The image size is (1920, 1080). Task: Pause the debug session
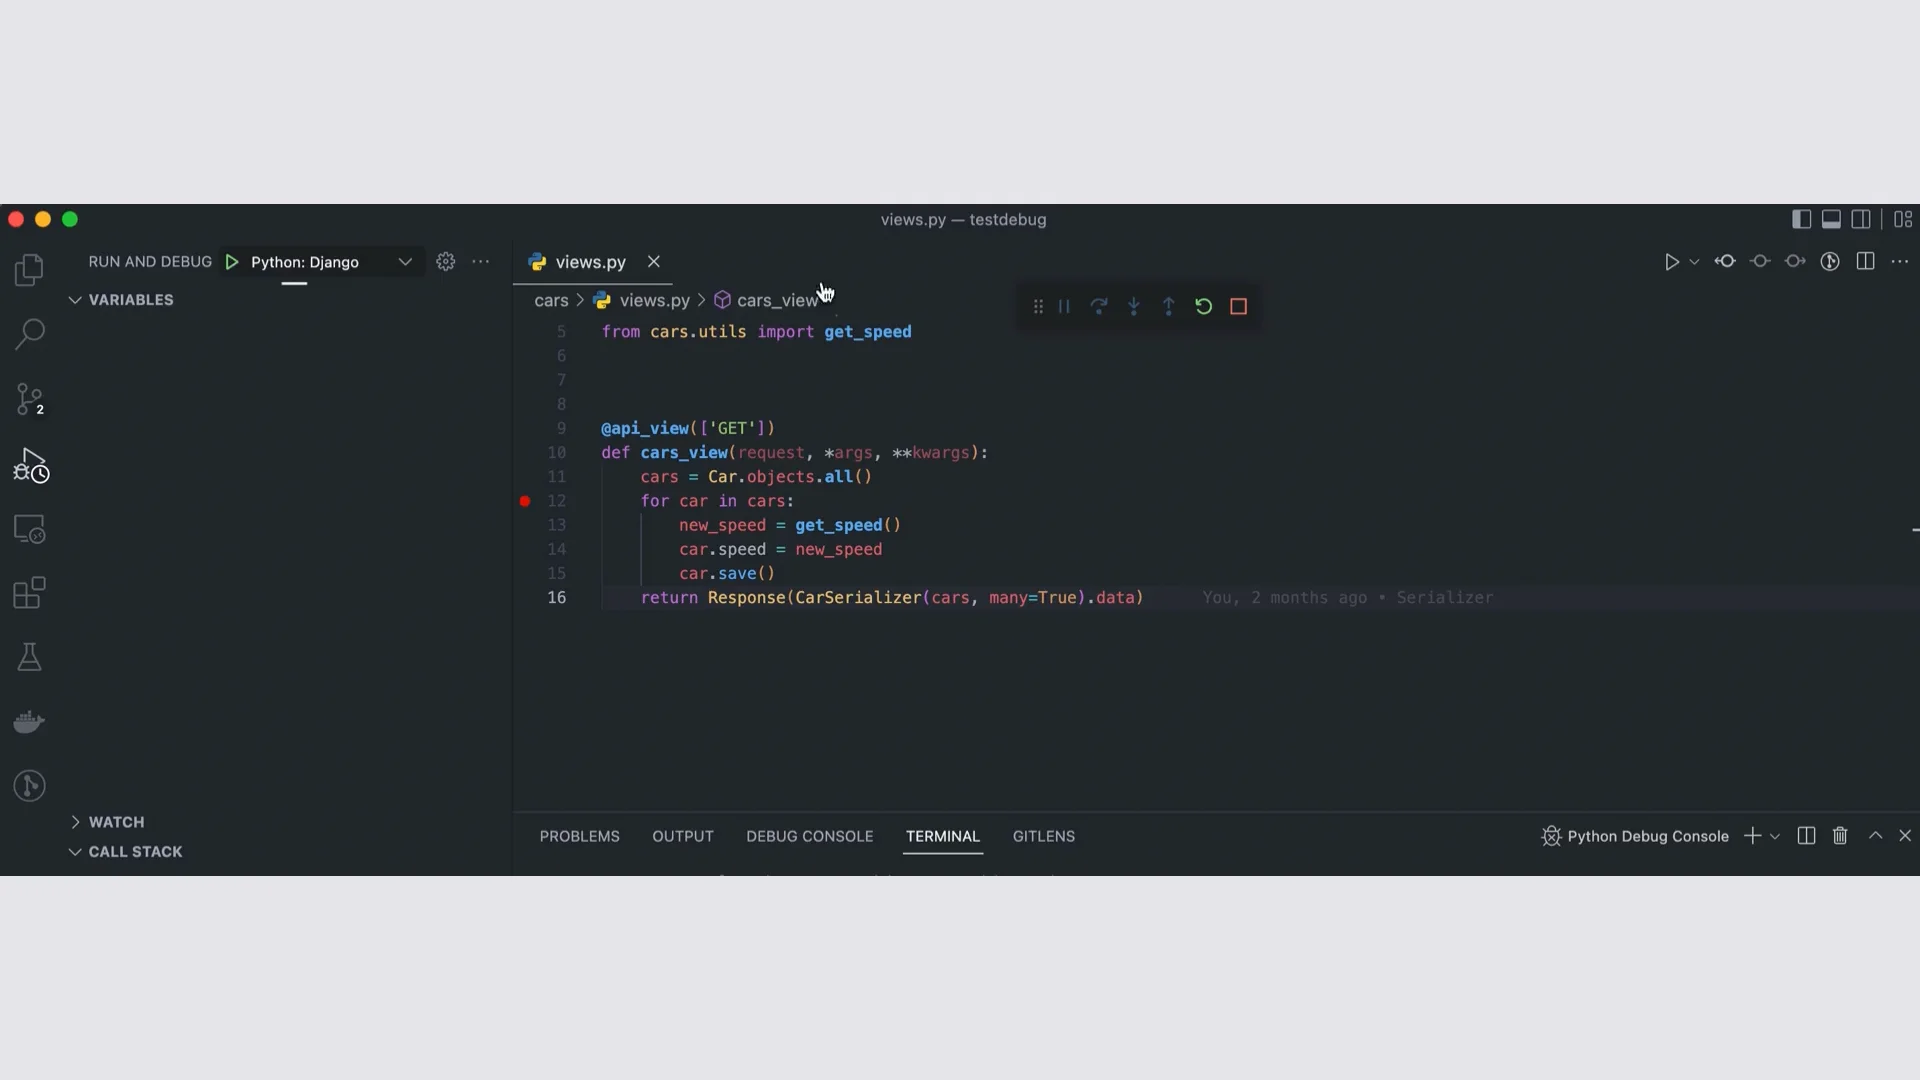coord(1064,307)
